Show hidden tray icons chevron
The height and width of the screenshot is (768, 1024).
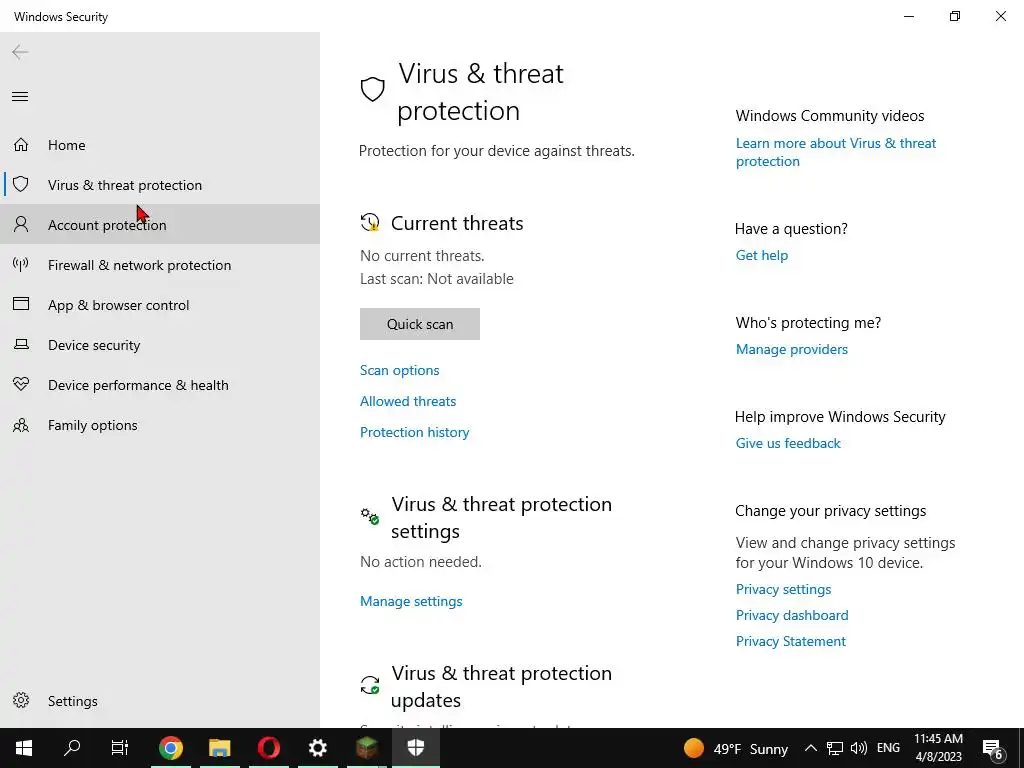pyautogui.click(x=810, y=748)
